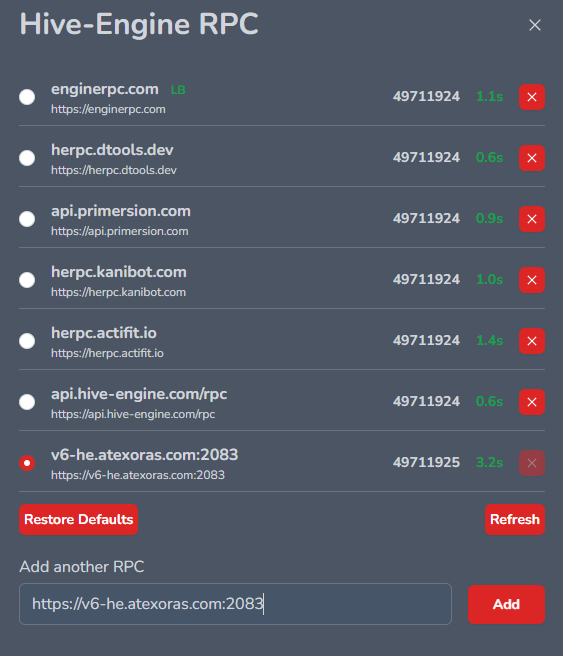This screenshot has width=563, height=656.
Task: Remove the enginerpc.com RPC entry
Action: (532, 97)
